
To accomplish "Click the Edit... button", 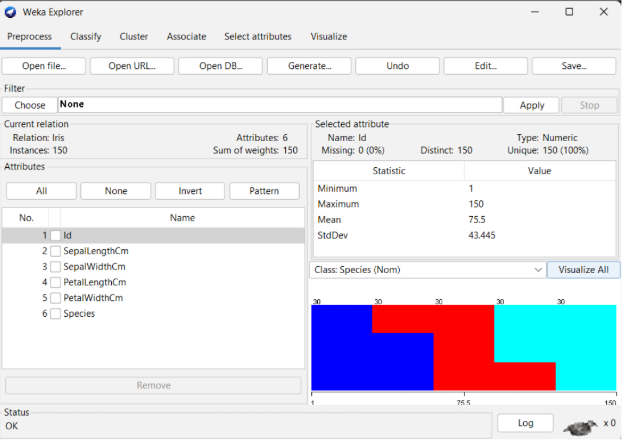I will click(x=486, y=66).
